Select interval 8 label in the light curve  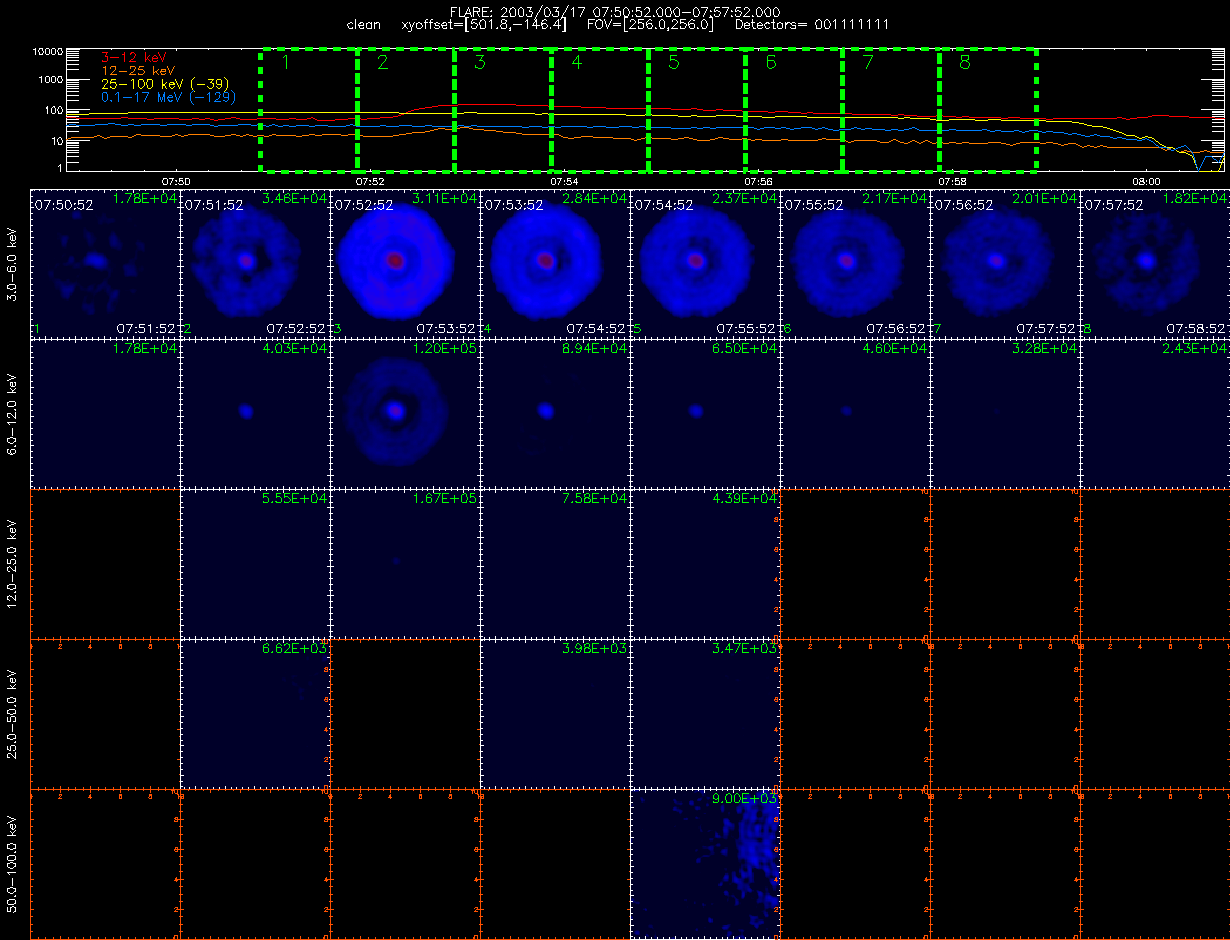click(x=964, y=63)
